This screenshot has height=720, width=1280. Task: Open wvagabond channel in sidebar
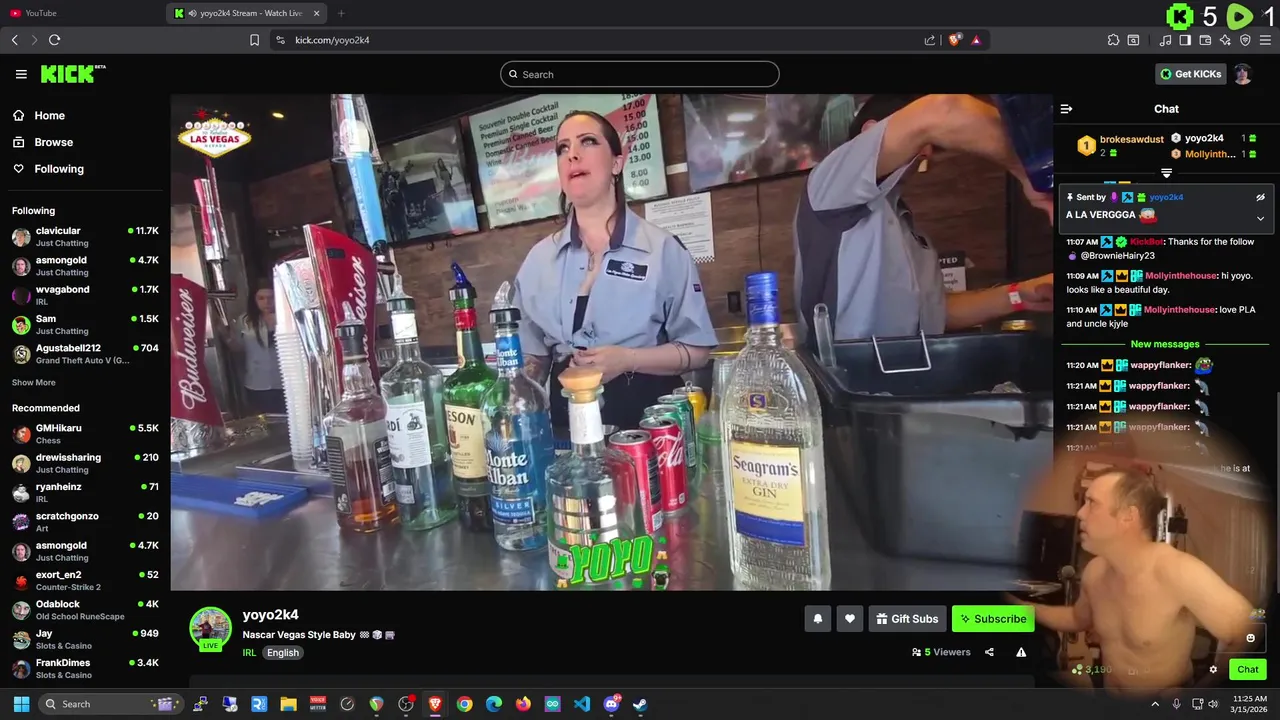85,295
